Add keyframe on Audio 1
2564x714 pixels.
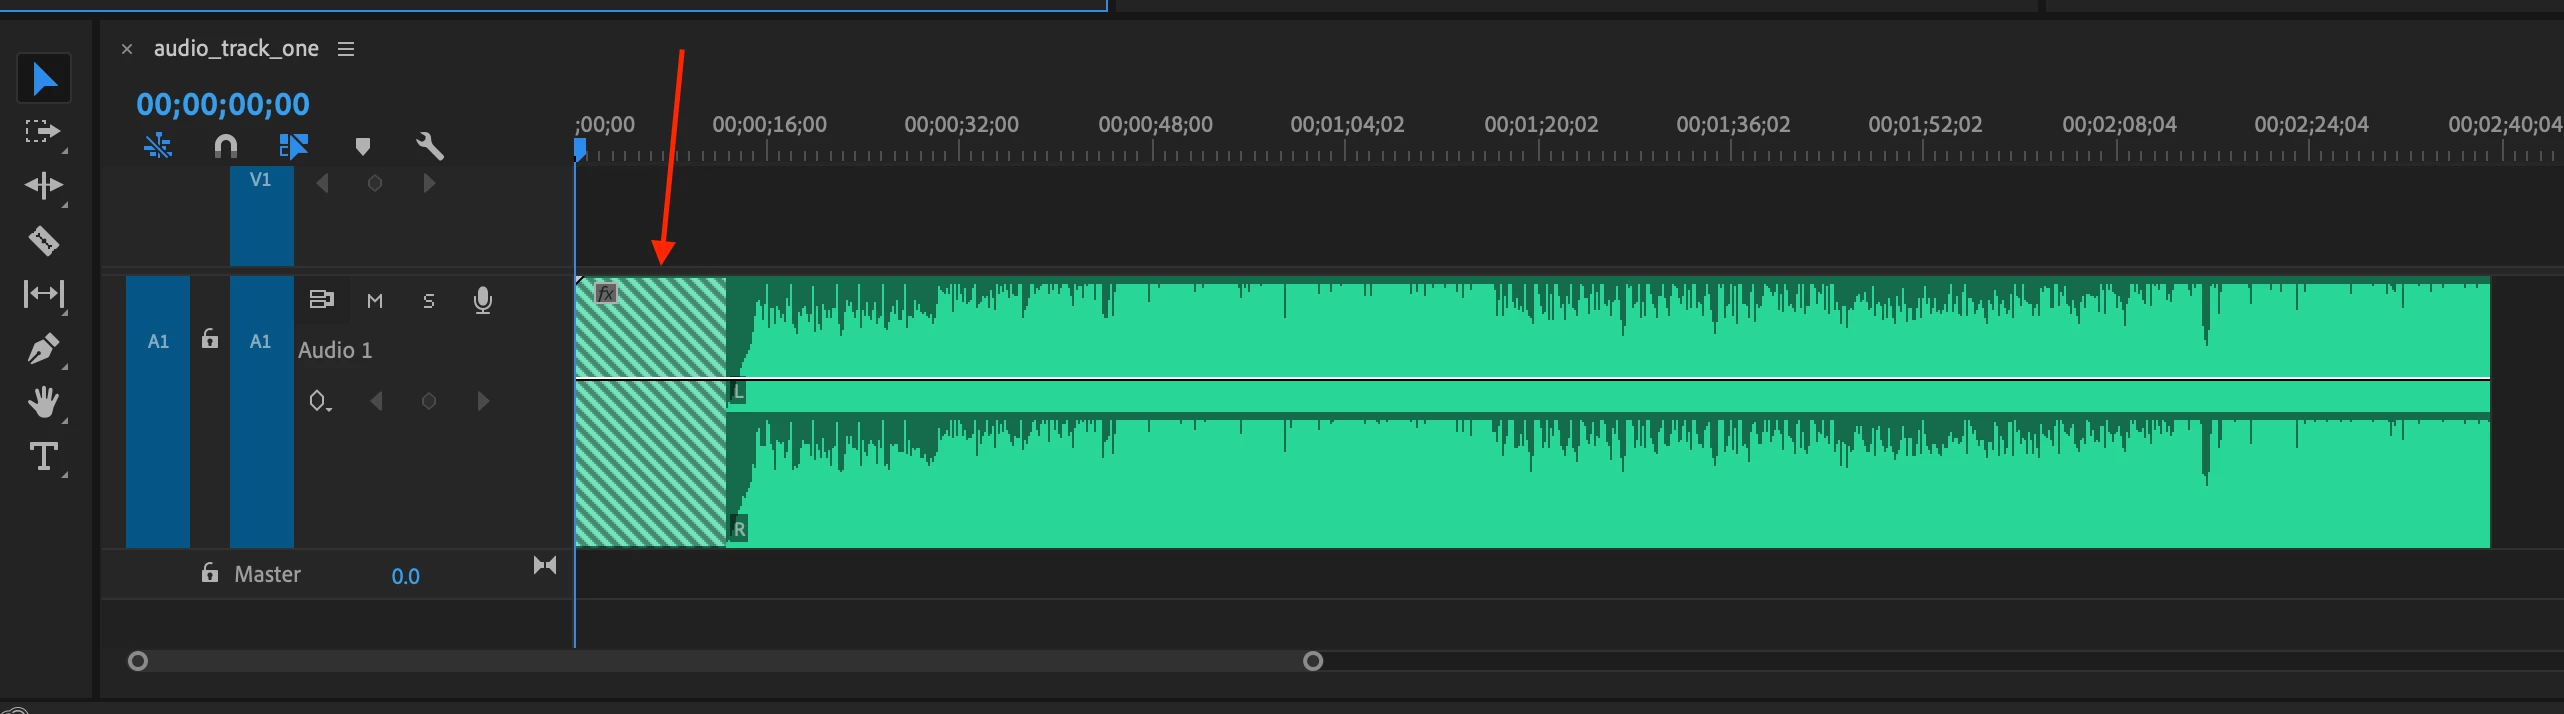pyautogui.click(x=429, y=401)
